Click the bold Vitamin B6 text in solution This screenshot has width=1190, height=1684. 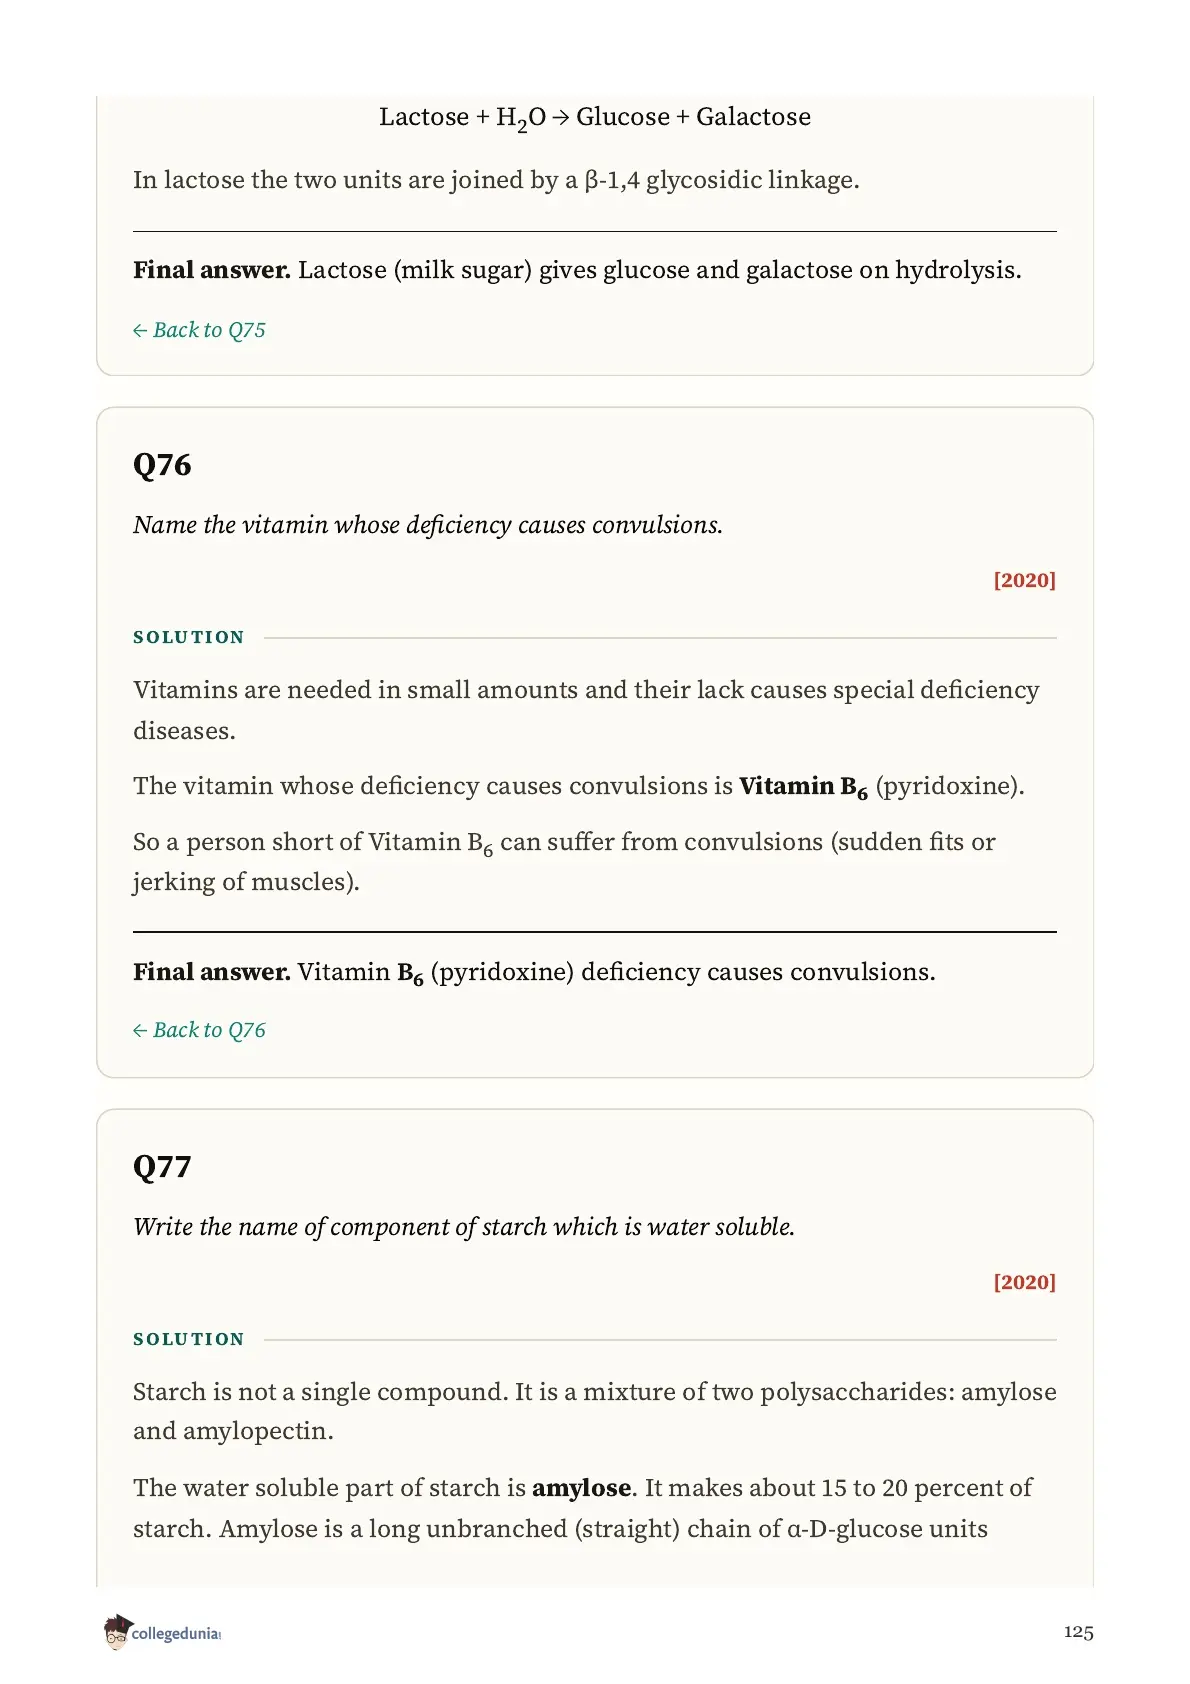pyautogui.click(x=803, y=787)
